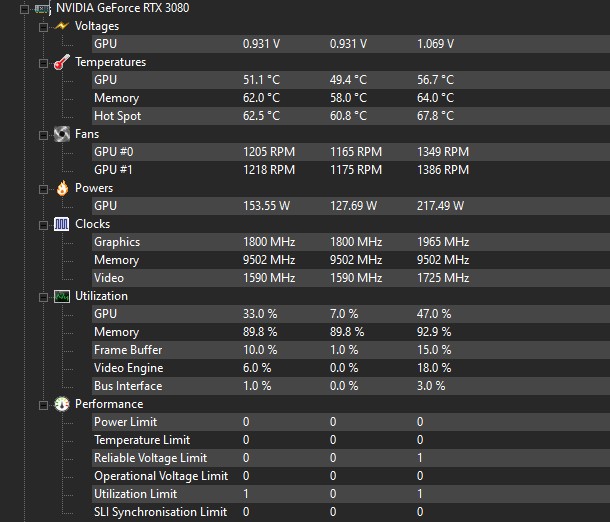Select the GPU #1 fan row
Viewport: 610px width, 522px height.
351,170
